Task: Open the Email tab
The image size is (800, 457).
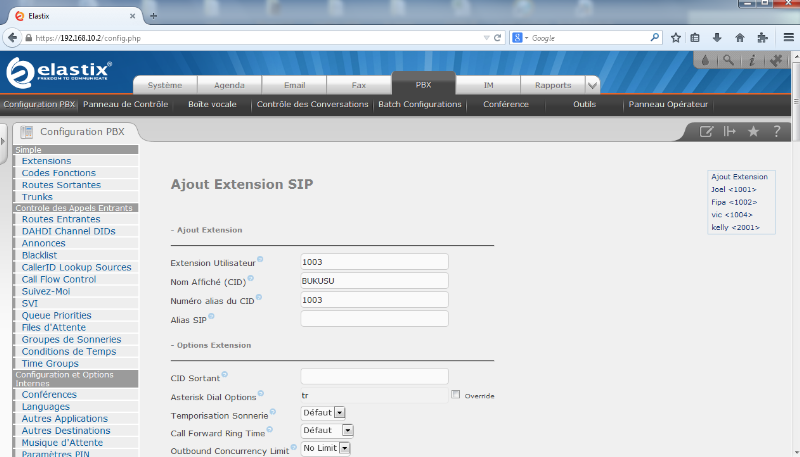Action: (294, 85)
